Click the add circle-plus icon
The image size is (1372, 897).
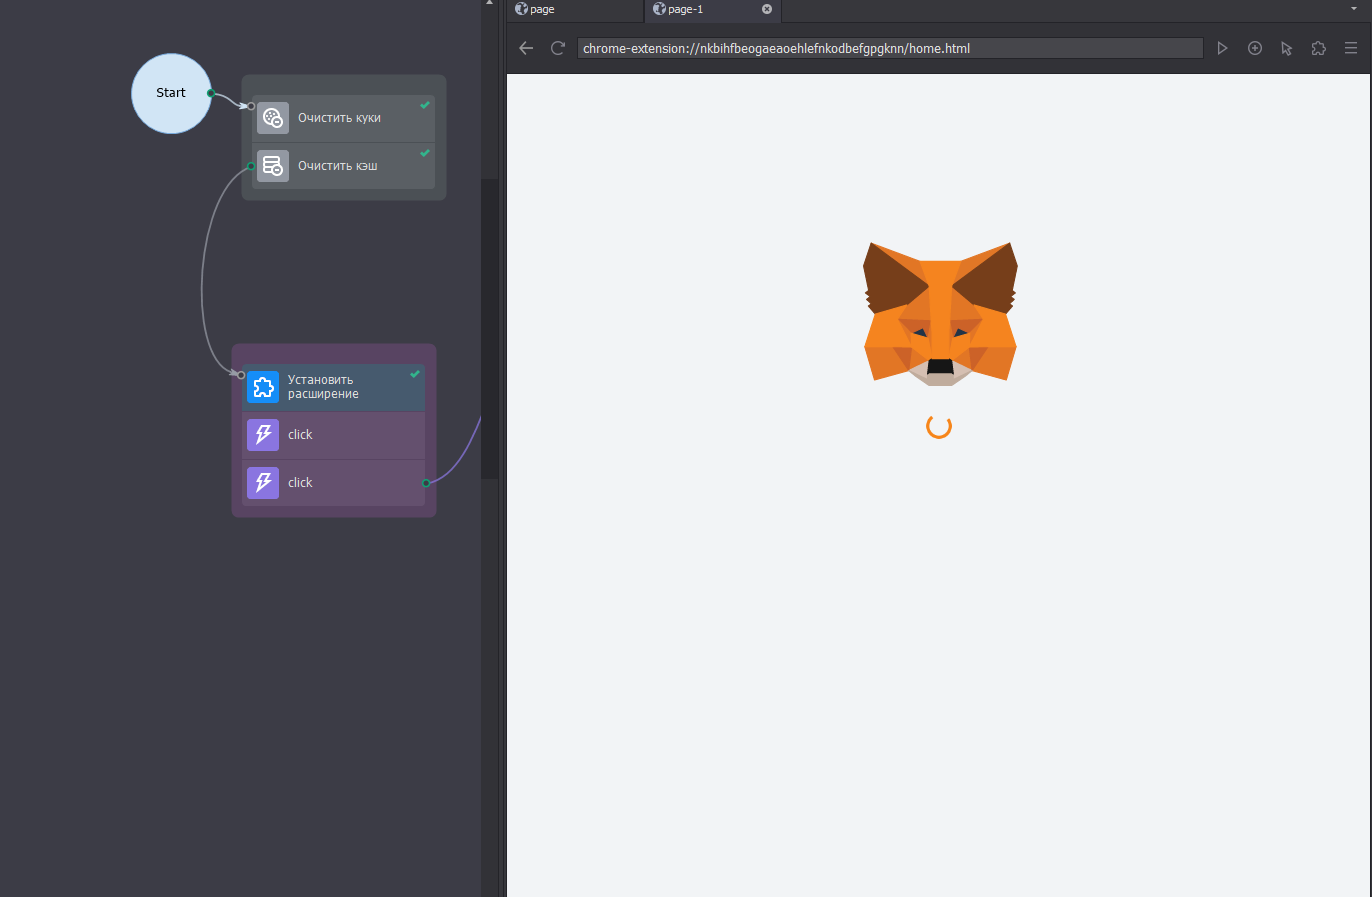1255,48
